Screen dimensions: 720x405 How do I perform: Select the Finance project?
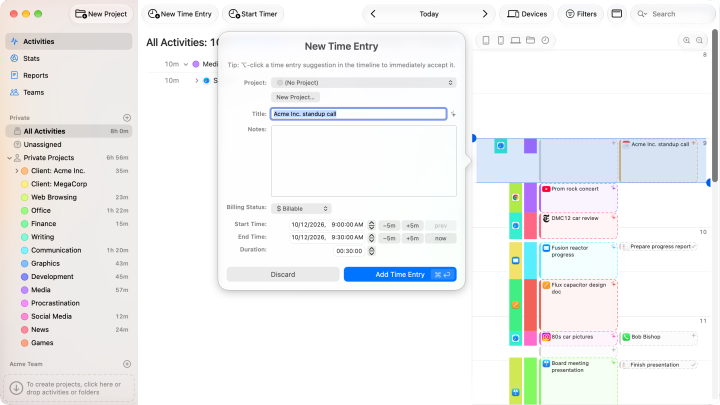69,224
